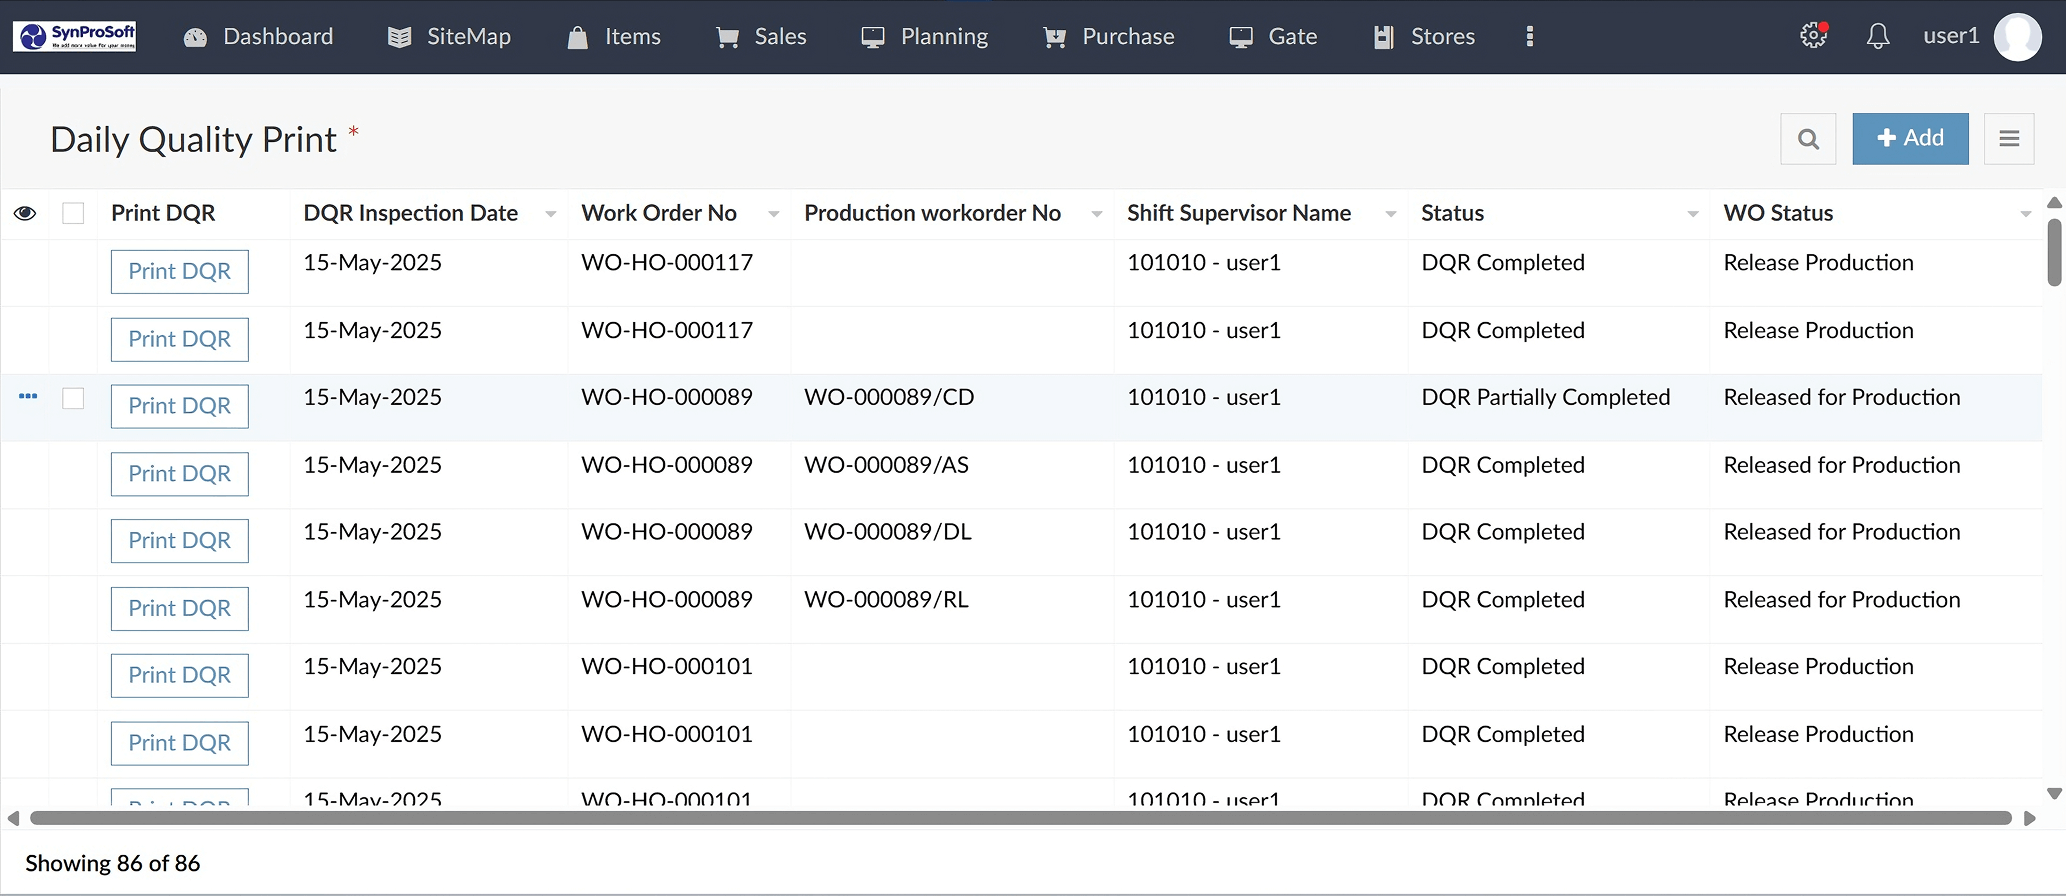Viewport: 2066px width, 896px height.
Task: Go to the Stores menu
Action: (1424, 37)
